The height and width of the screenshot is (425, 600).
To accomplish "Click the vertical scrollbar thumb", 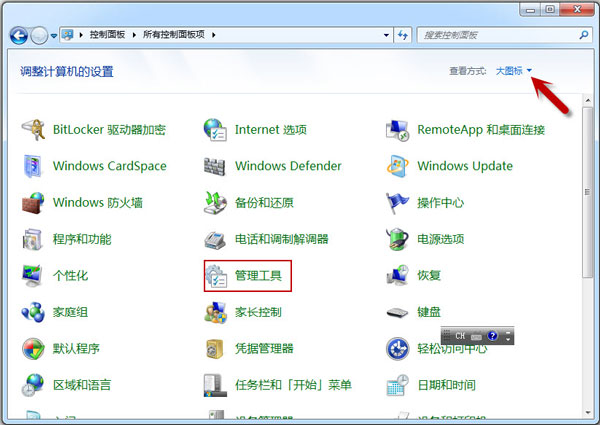I will tap(587, 192).
